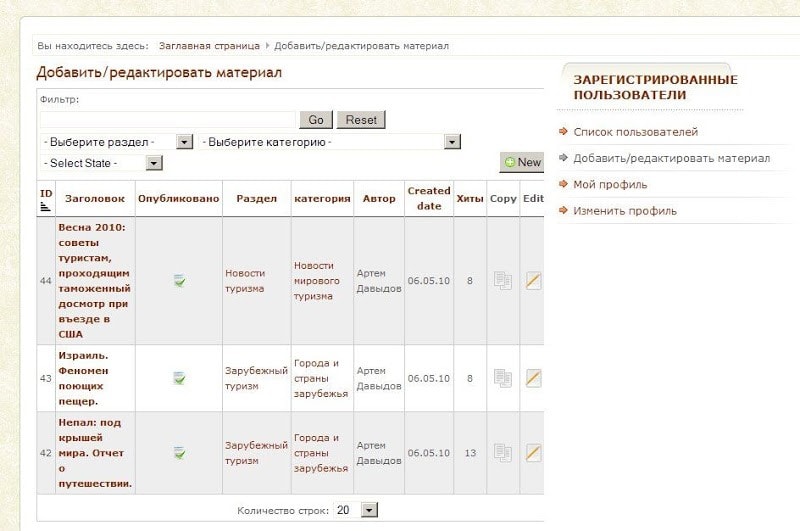Edit article 44 with the pencil icon
The image size is (800, 531).
click(533, 281)
